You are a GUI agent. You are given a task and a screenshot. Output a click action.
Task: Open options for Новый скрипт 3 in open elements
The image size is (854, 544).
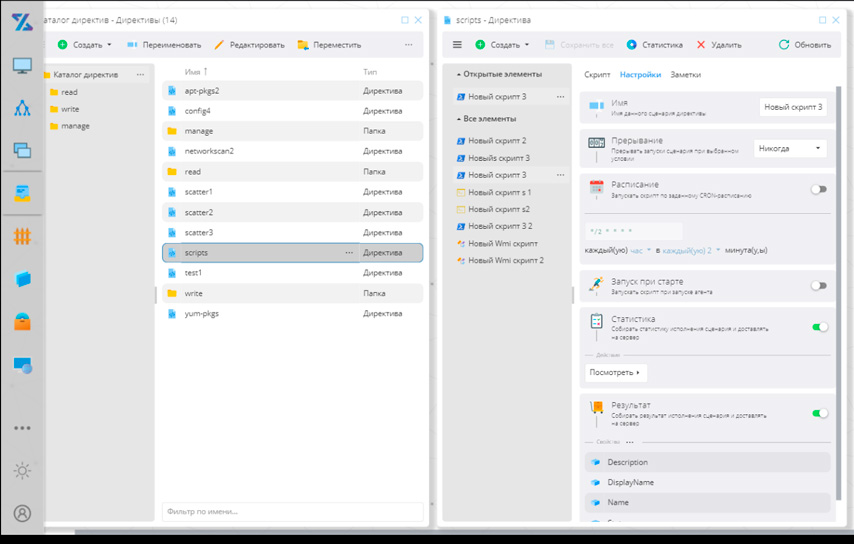560,96
